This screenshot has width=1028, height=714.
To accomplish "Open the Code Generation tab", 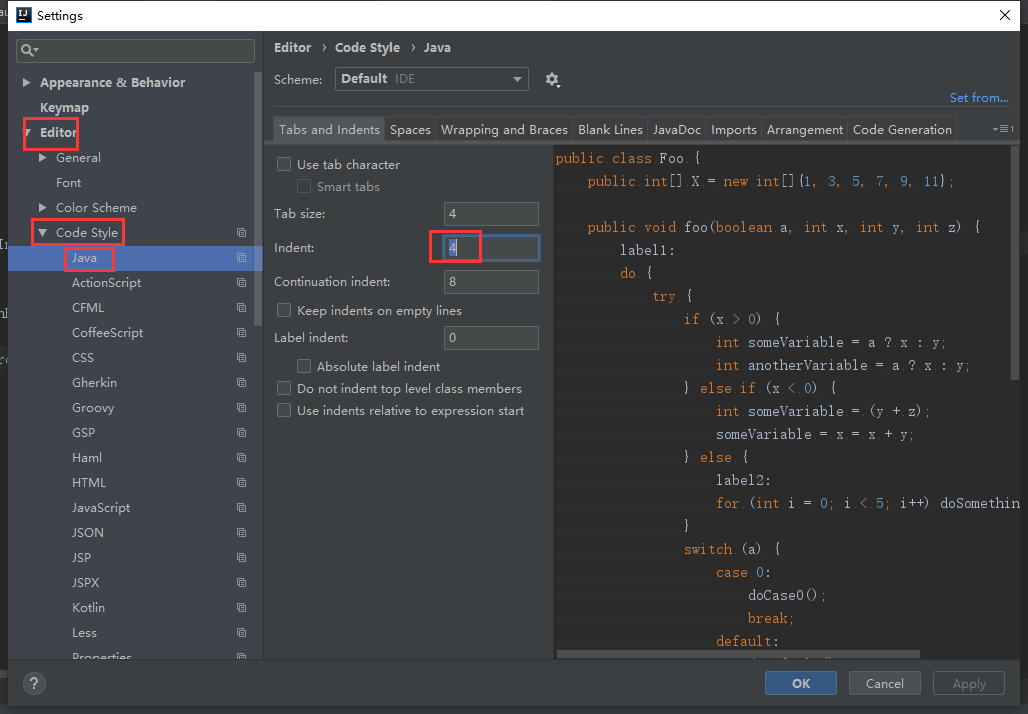I will point(902,130).
